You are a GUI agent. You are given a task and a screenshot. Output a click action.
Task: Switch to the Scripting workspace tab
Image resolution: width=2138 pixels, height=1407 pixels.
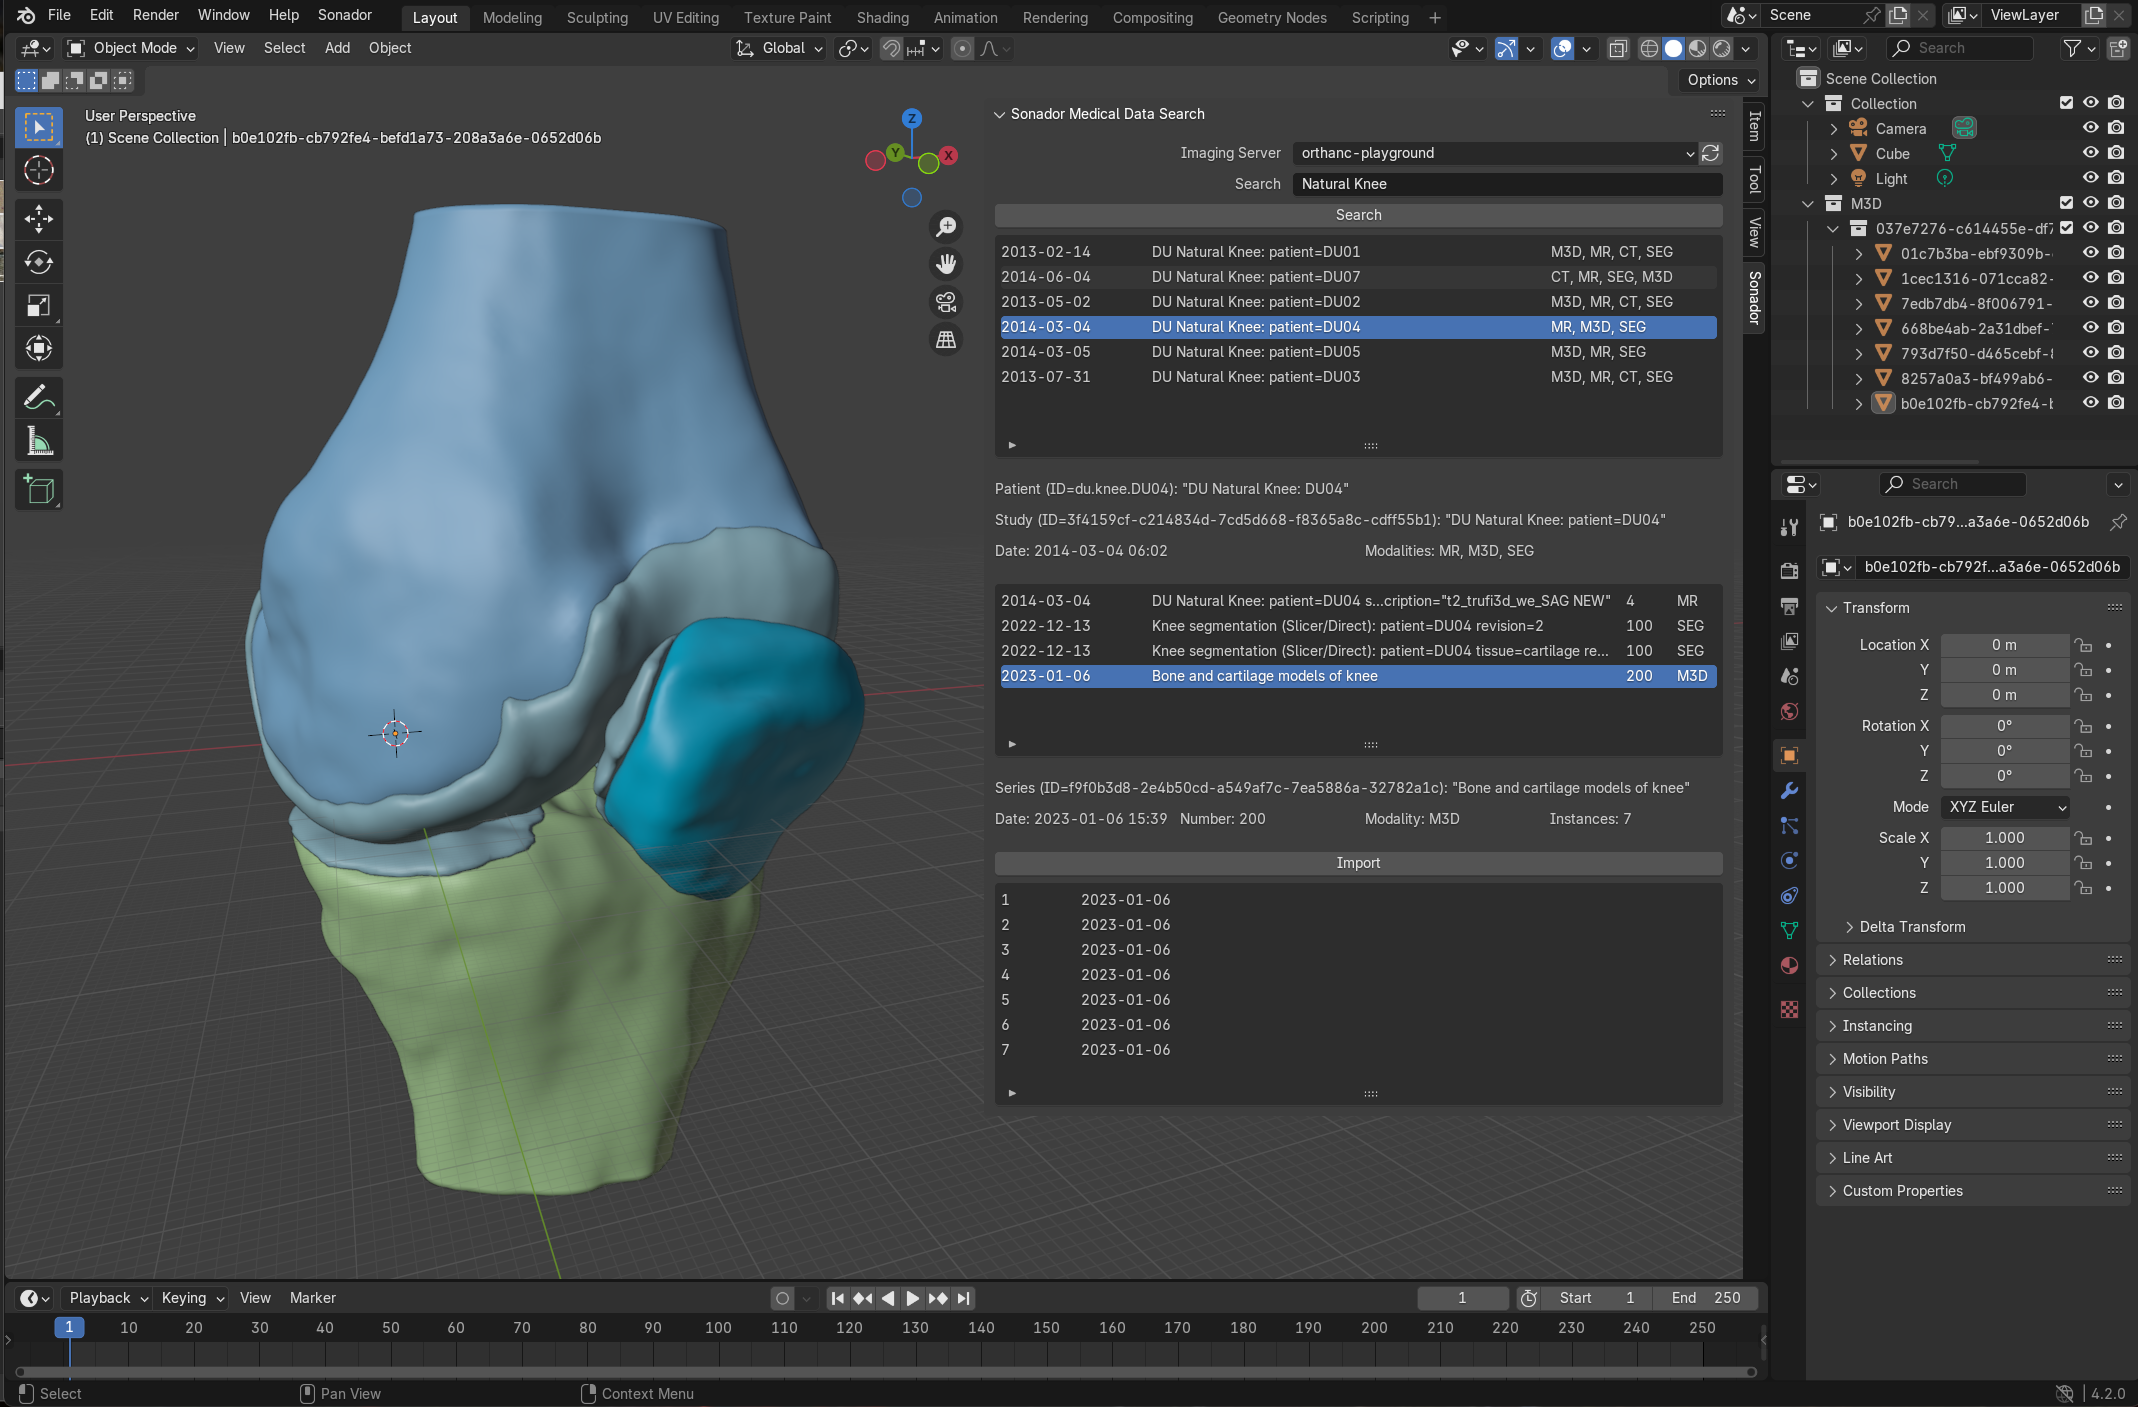click(1380, 18)
